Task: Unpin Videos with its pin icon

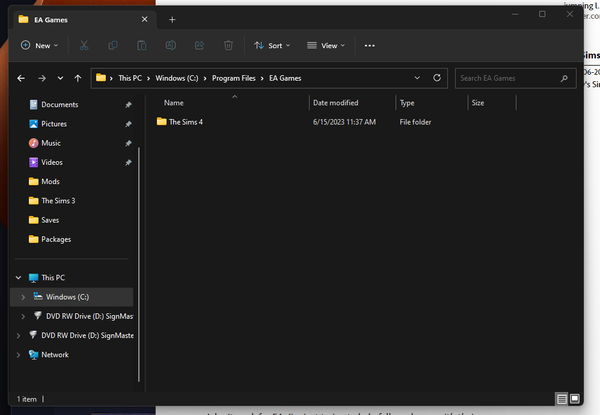Action: click(128, 163)
